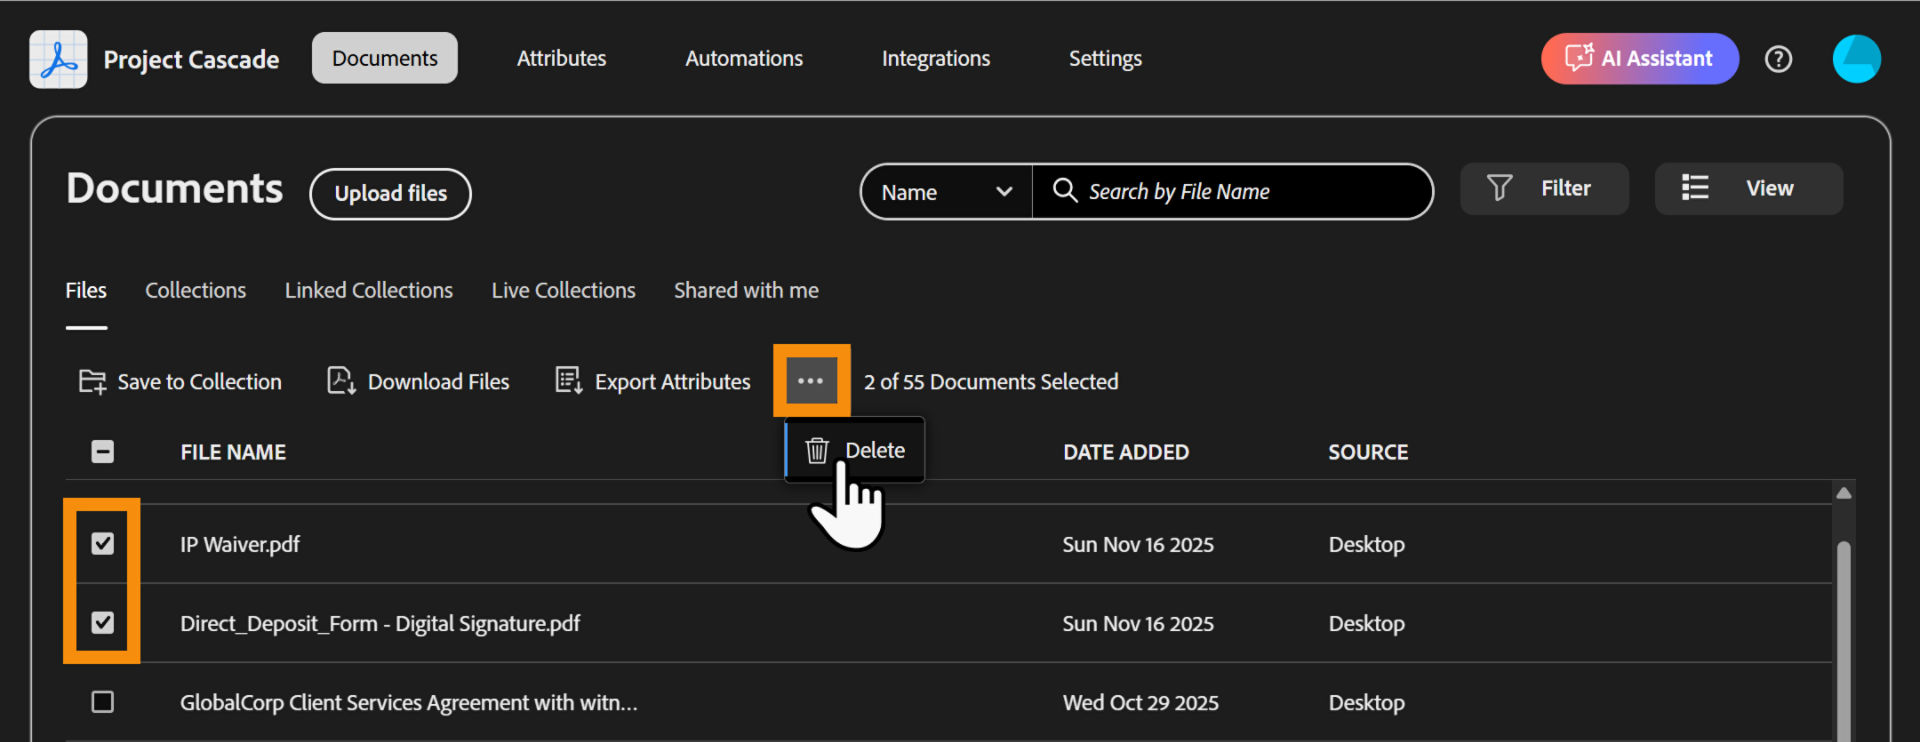Click the three-dot more actions icon
The width and height of the screenshot is (1920, 742).
coord(811,381)
